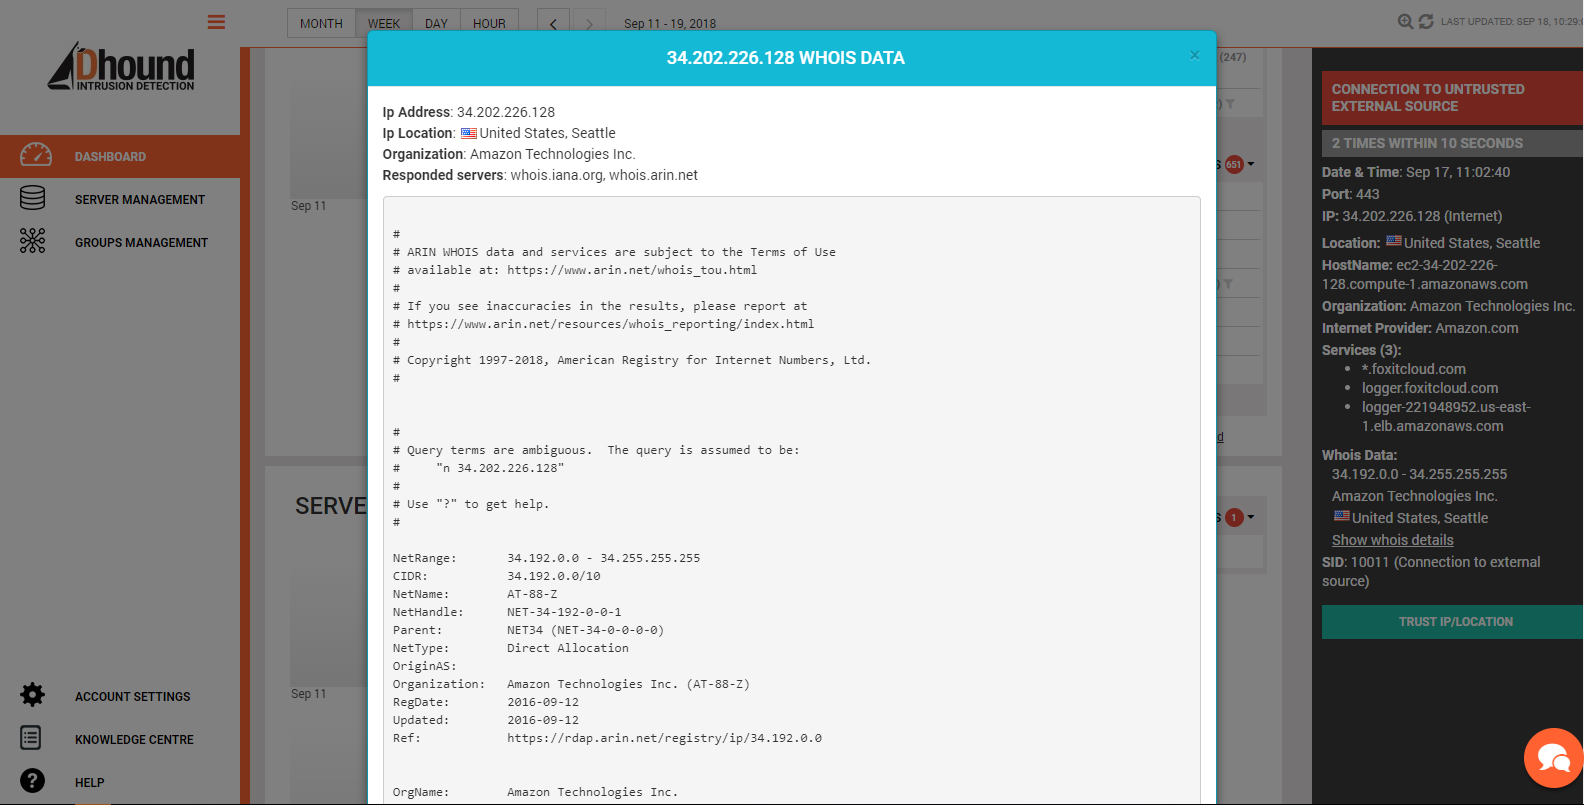Screen dimensions: 1584x805
Task: Click the 34.202.226.128 WHOIS DATA title
Action: (786, 58)
